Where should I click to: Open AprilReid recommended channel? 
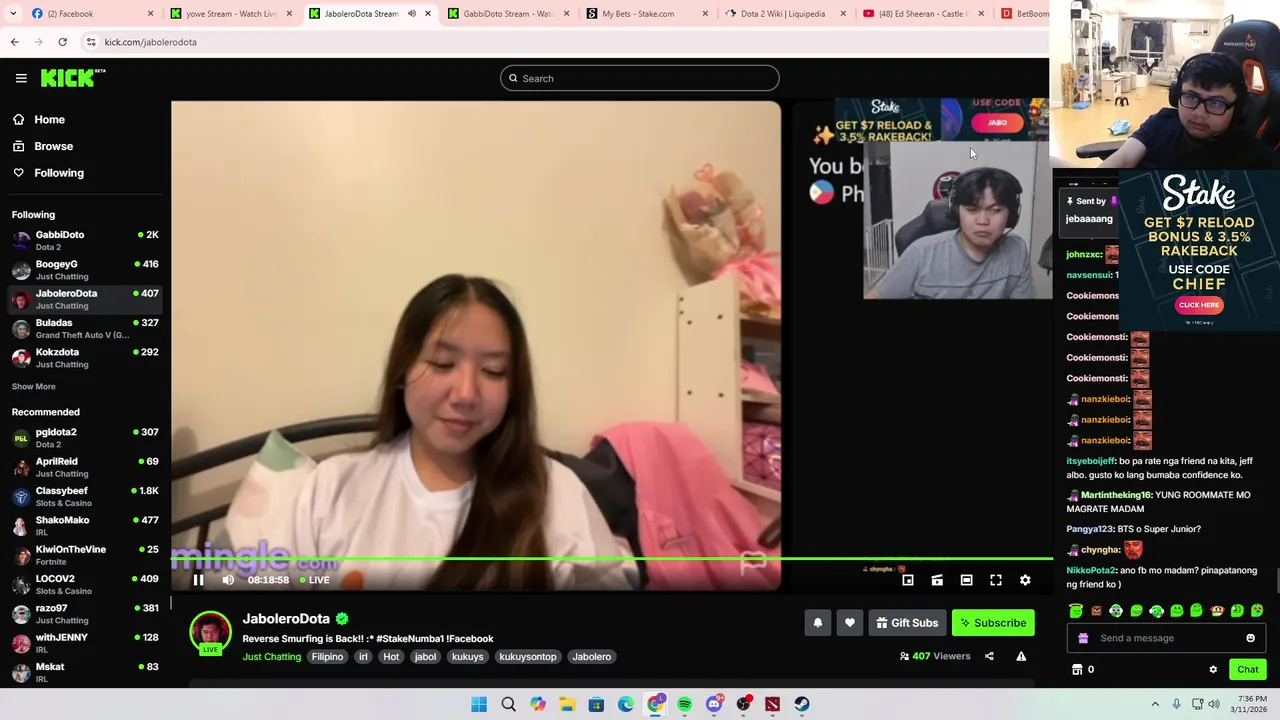click(85, 467)
